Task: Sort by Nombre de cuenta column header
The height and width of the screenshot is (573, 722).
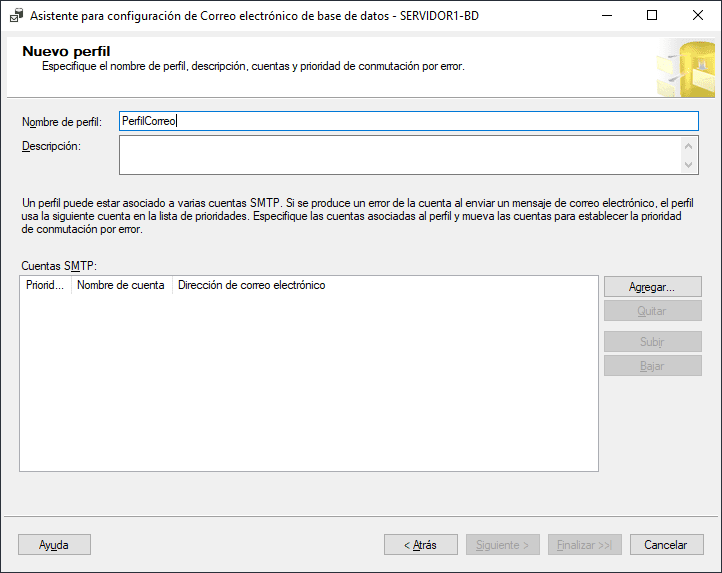Action: click(121, 285)
